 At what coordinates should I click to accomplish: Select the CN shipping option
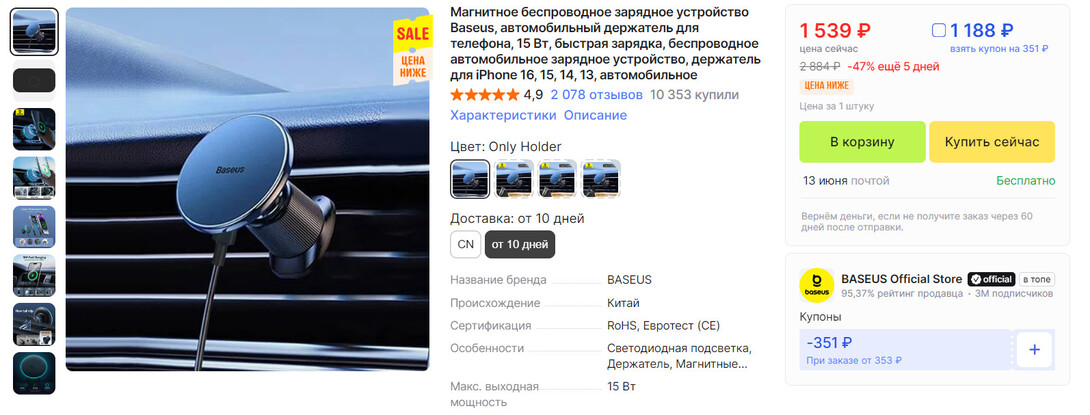(x=466, y=245)
